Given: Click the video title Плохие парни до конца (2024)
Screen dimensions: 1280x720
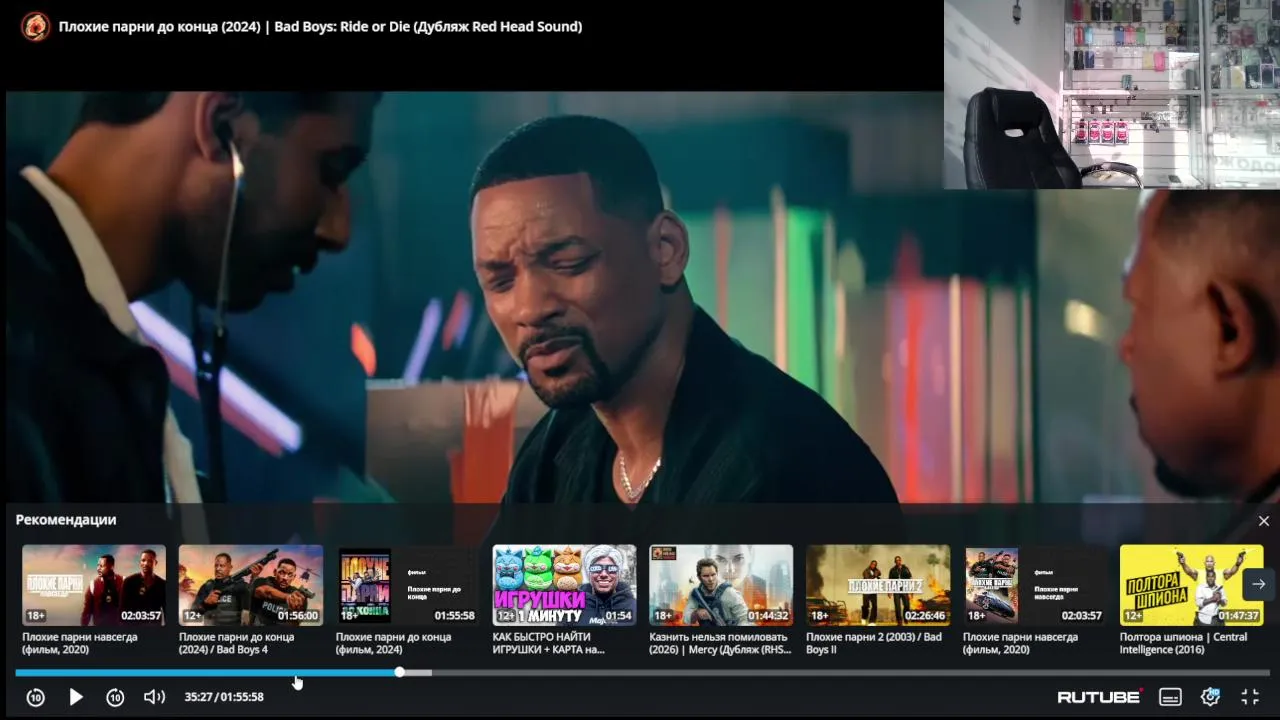Looking at the screenshot, I should [x=320, y=27].
